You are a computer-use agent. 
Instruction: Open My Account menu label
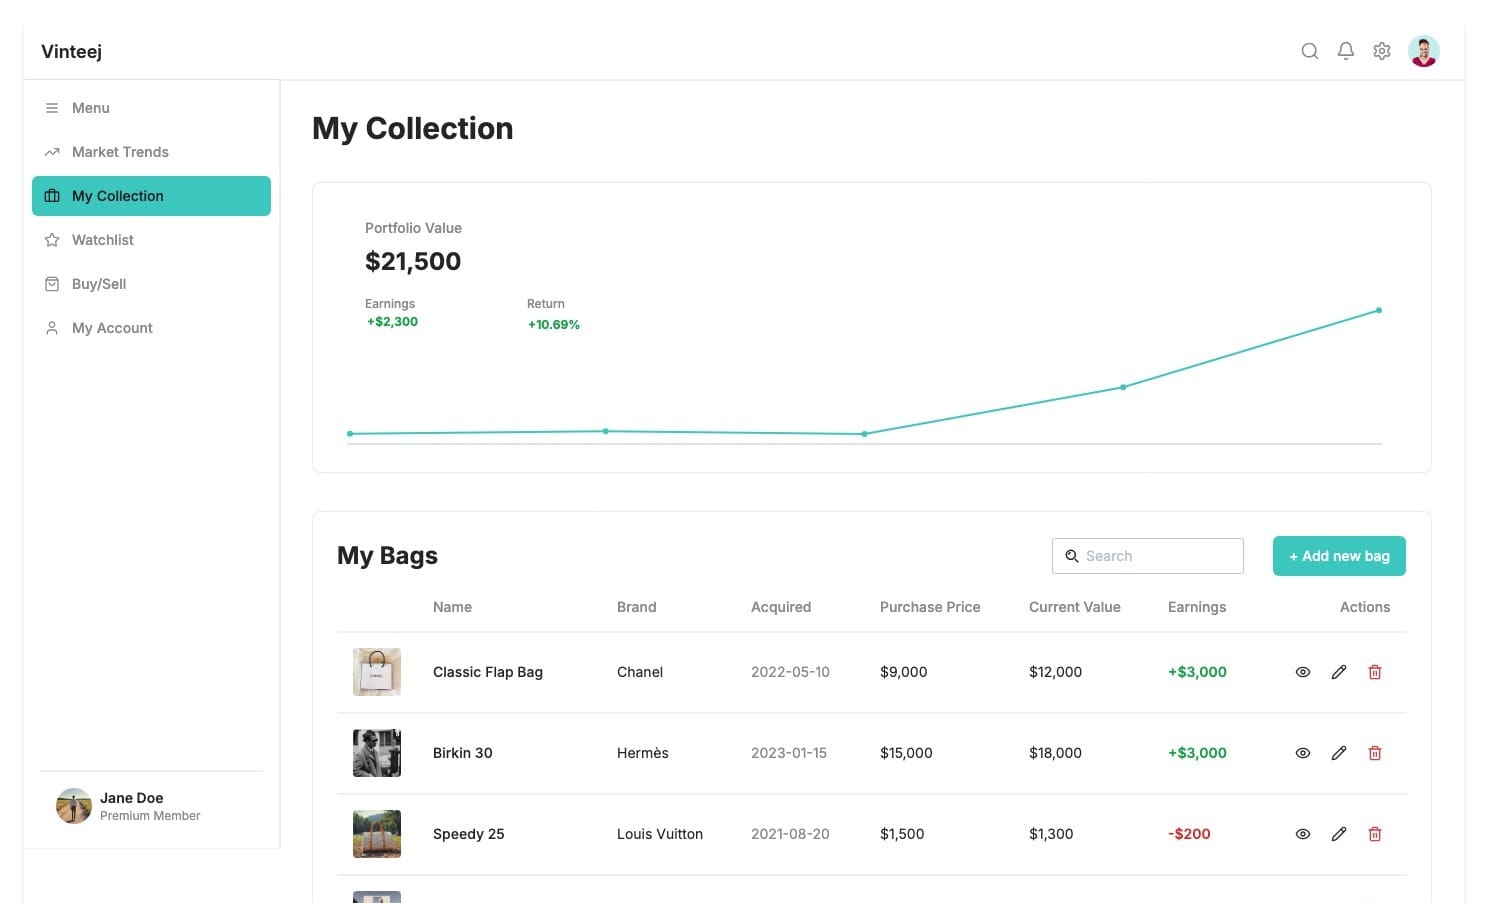coord(112,328)
